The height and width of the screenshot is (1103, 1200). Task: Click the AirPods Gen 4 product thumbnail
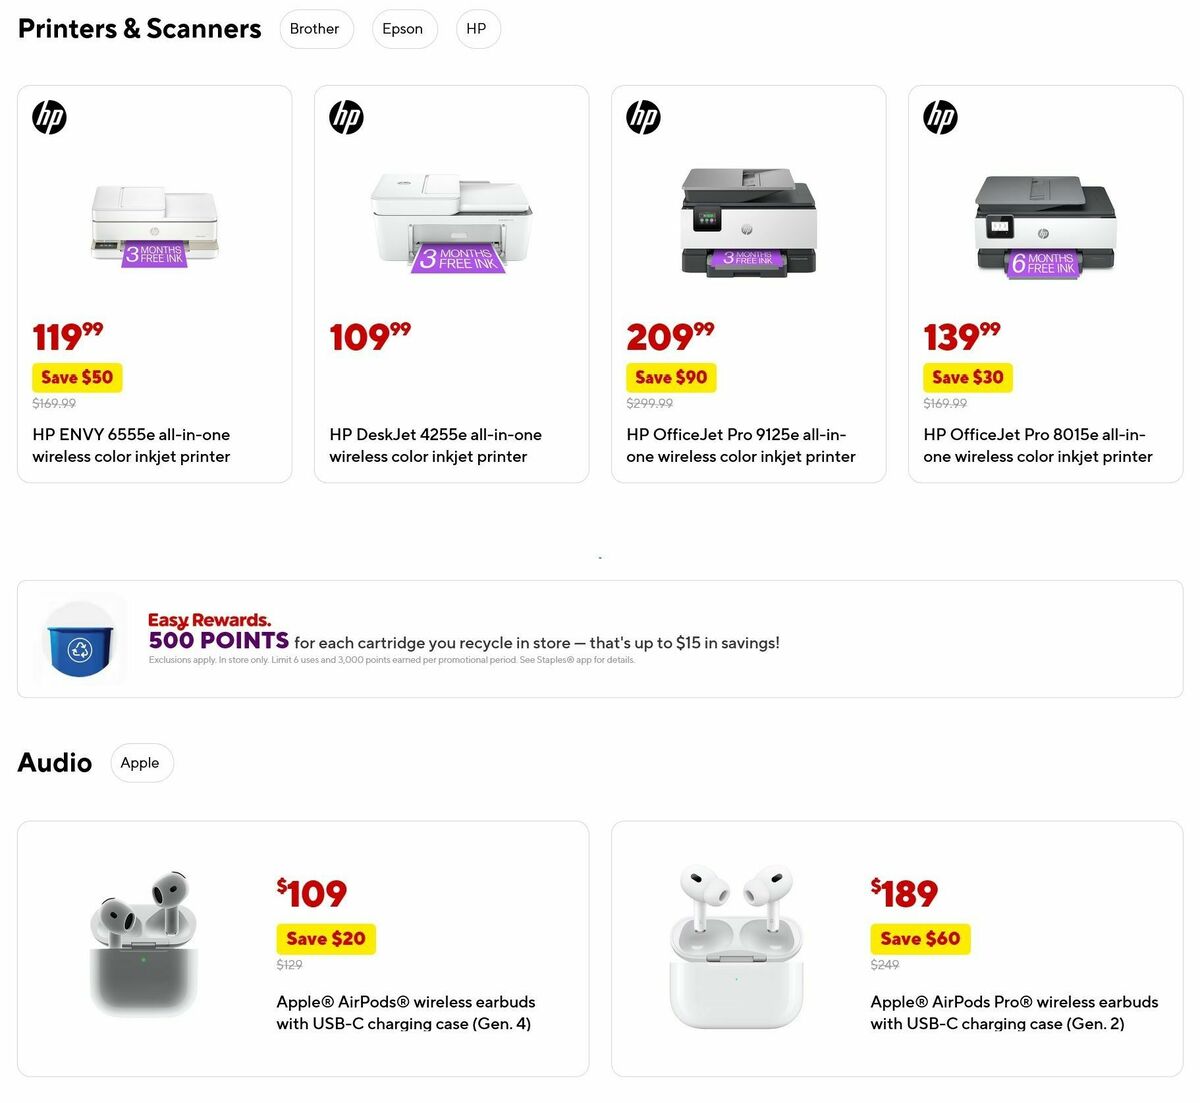coord(143,947)
